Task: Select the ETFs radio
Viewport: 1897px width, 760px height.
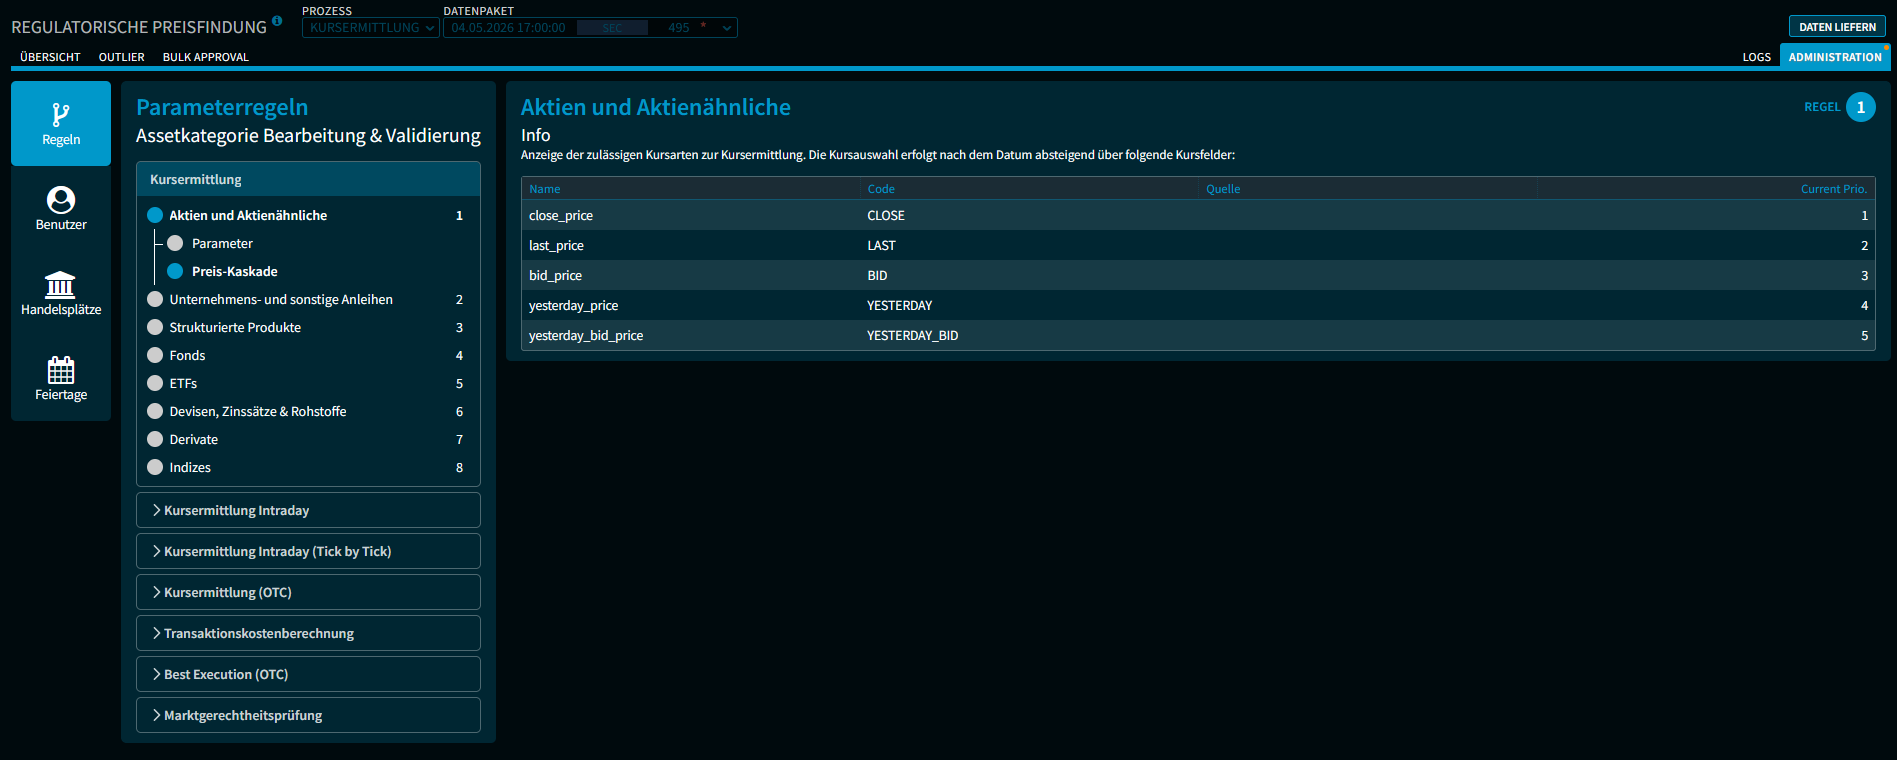Action: 155,383
